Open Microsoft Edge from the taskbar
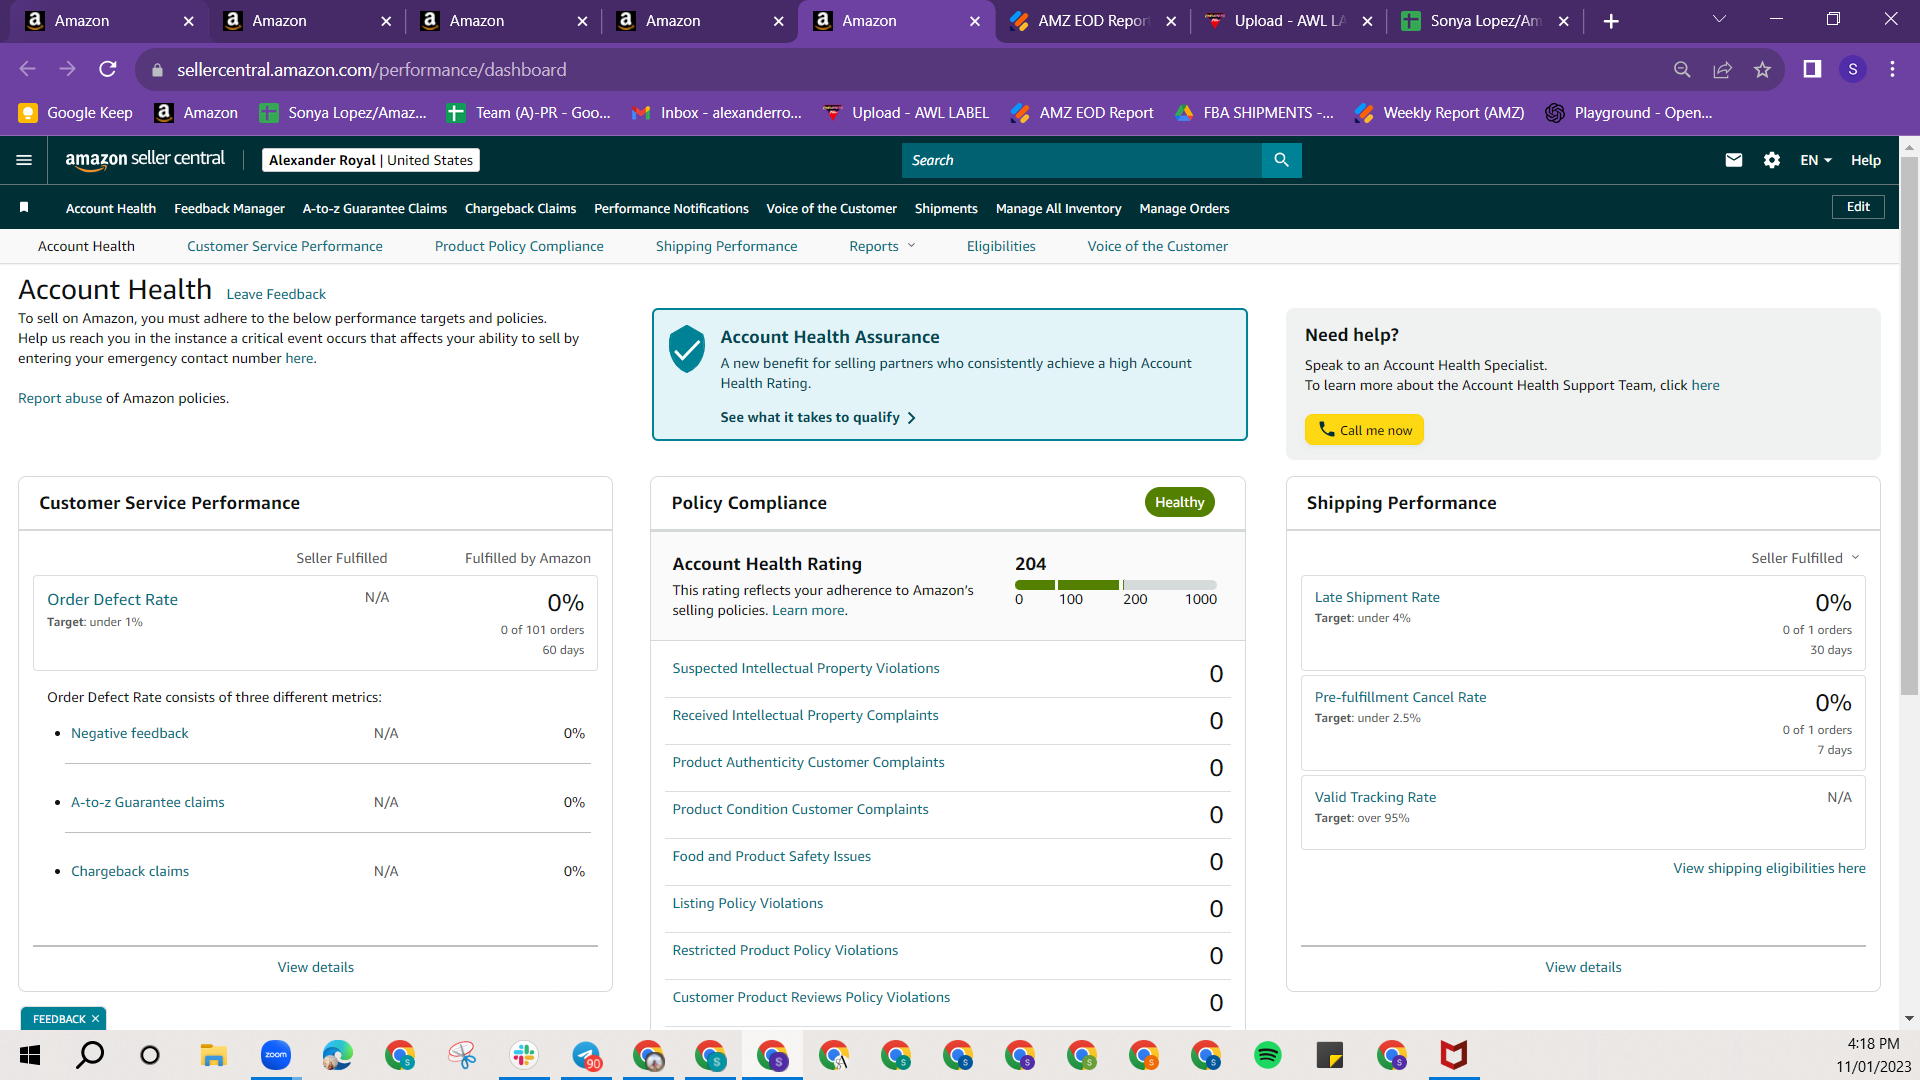The width and height of the screenshot is (1920, 1080). point(337,1055)
